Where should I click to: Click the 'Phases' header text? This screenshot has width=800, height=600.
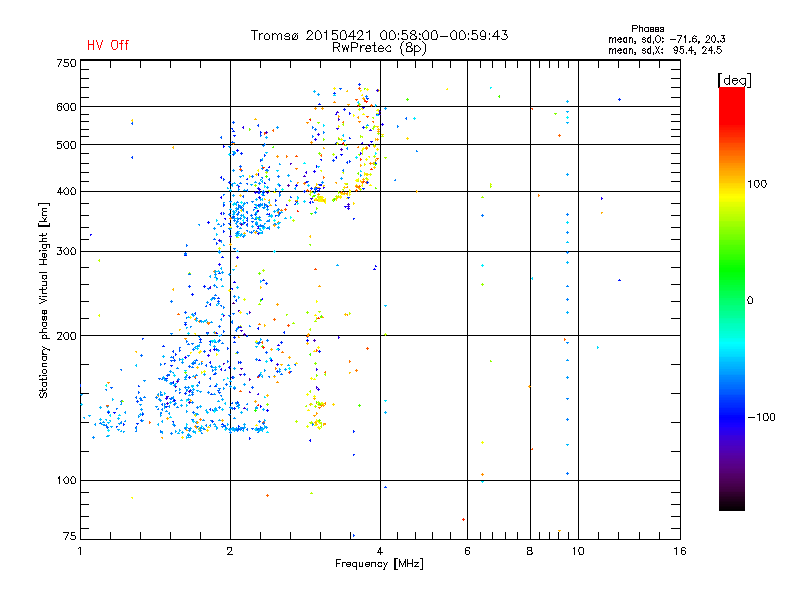coord(647,29)
